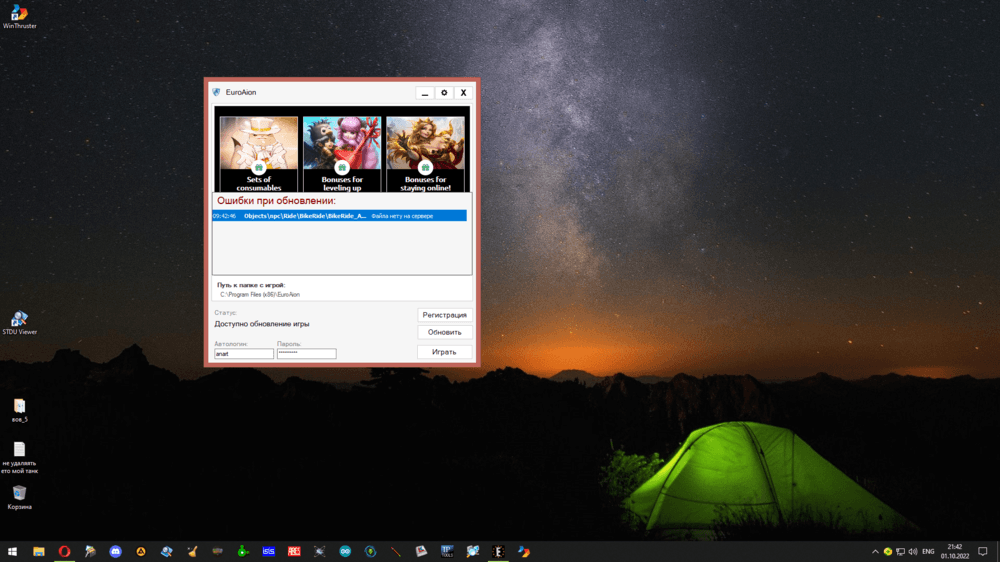1000x562 pixels.
Task: Click the Играть button to start game
Action: 444,352
